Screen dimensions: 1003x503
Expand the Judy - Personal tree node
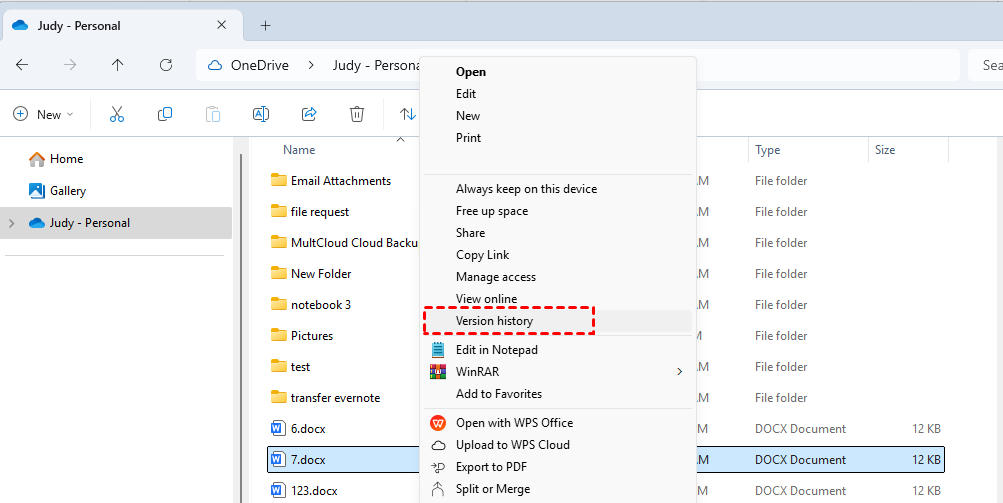coord(12,223)
